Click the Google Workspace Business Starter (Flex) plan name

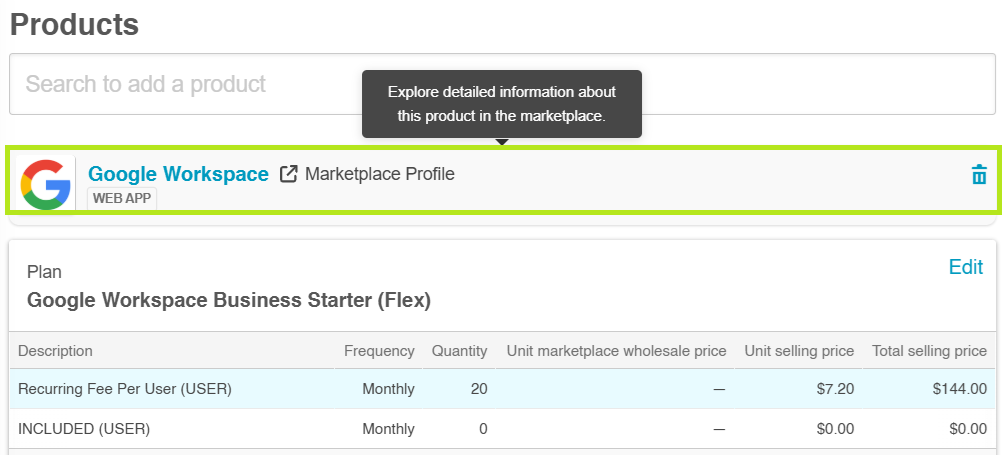[x=229, y=300]
